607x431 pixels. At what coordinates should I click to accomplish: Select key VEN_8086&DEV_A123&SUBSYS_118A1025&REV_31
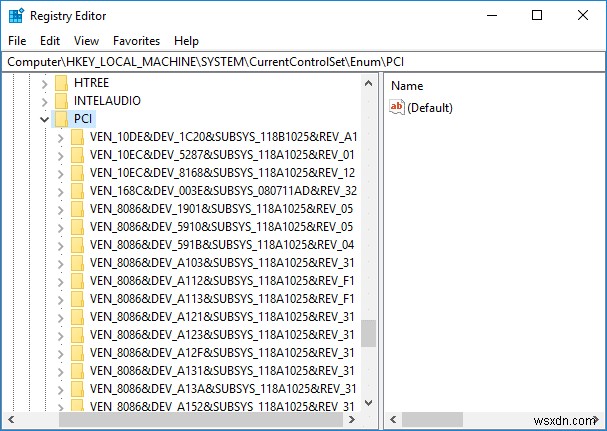tap(222, 335)
